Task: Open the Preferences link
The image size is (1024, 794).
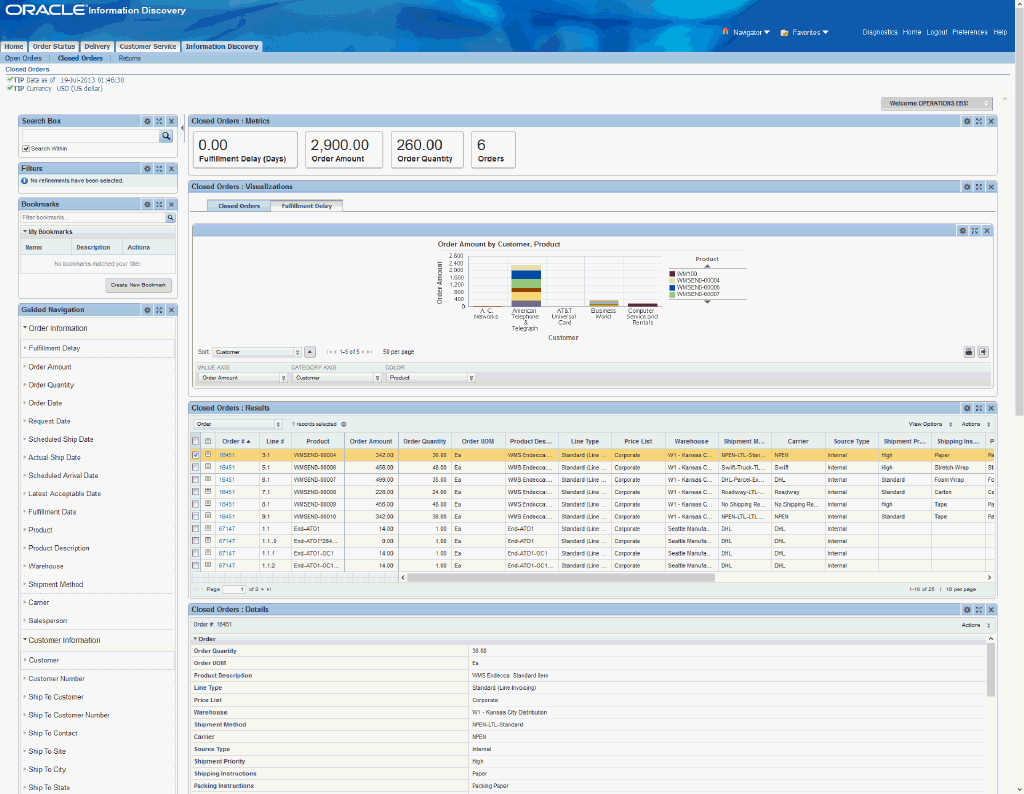Action: pos(969,32)
